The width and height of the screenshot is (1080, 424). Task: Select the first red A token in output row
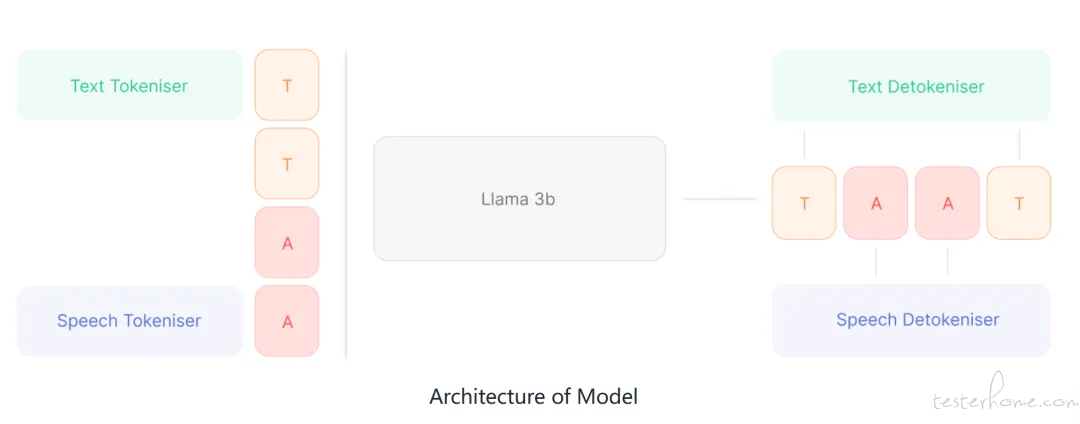(x=875, y=203)
